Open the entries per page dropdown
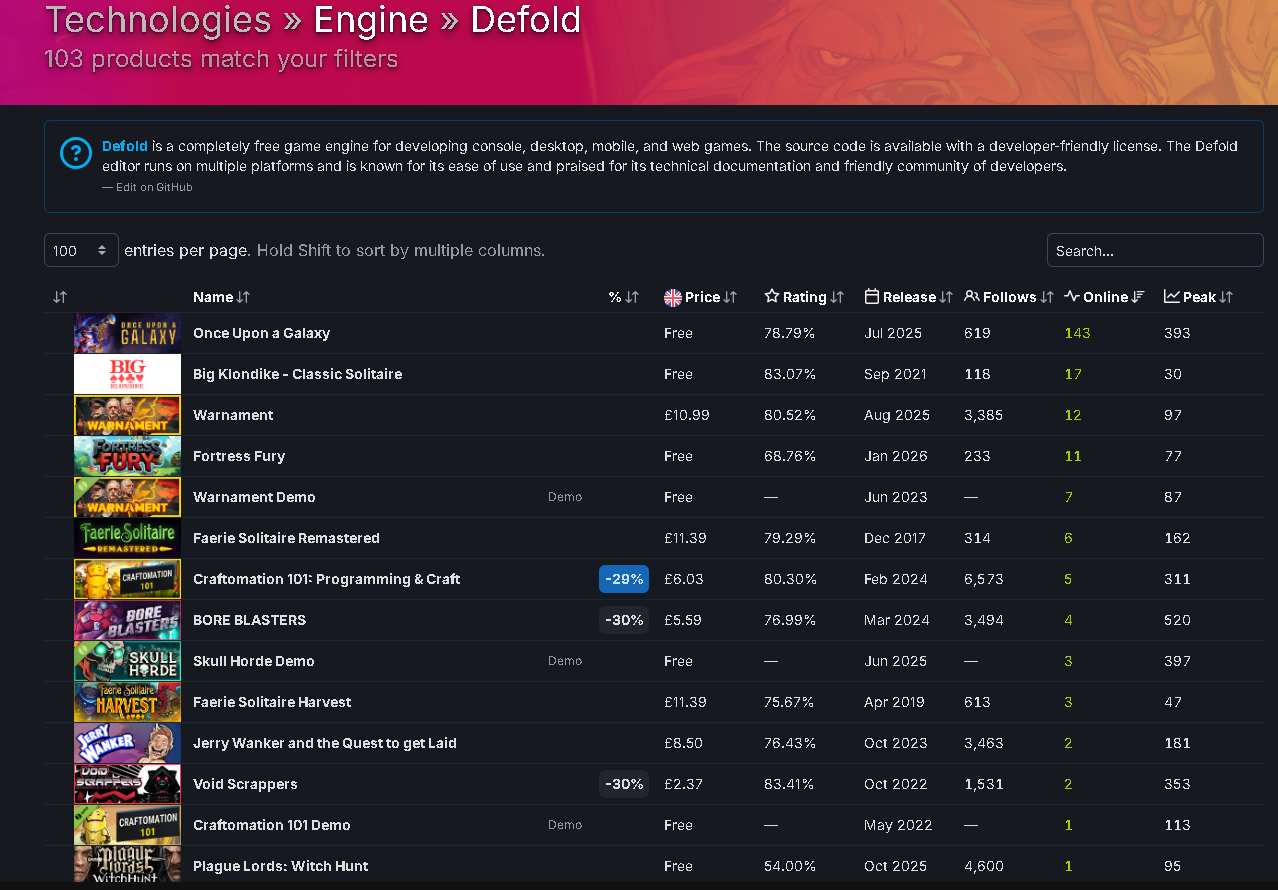1278x890 pixels. (81, 250)
